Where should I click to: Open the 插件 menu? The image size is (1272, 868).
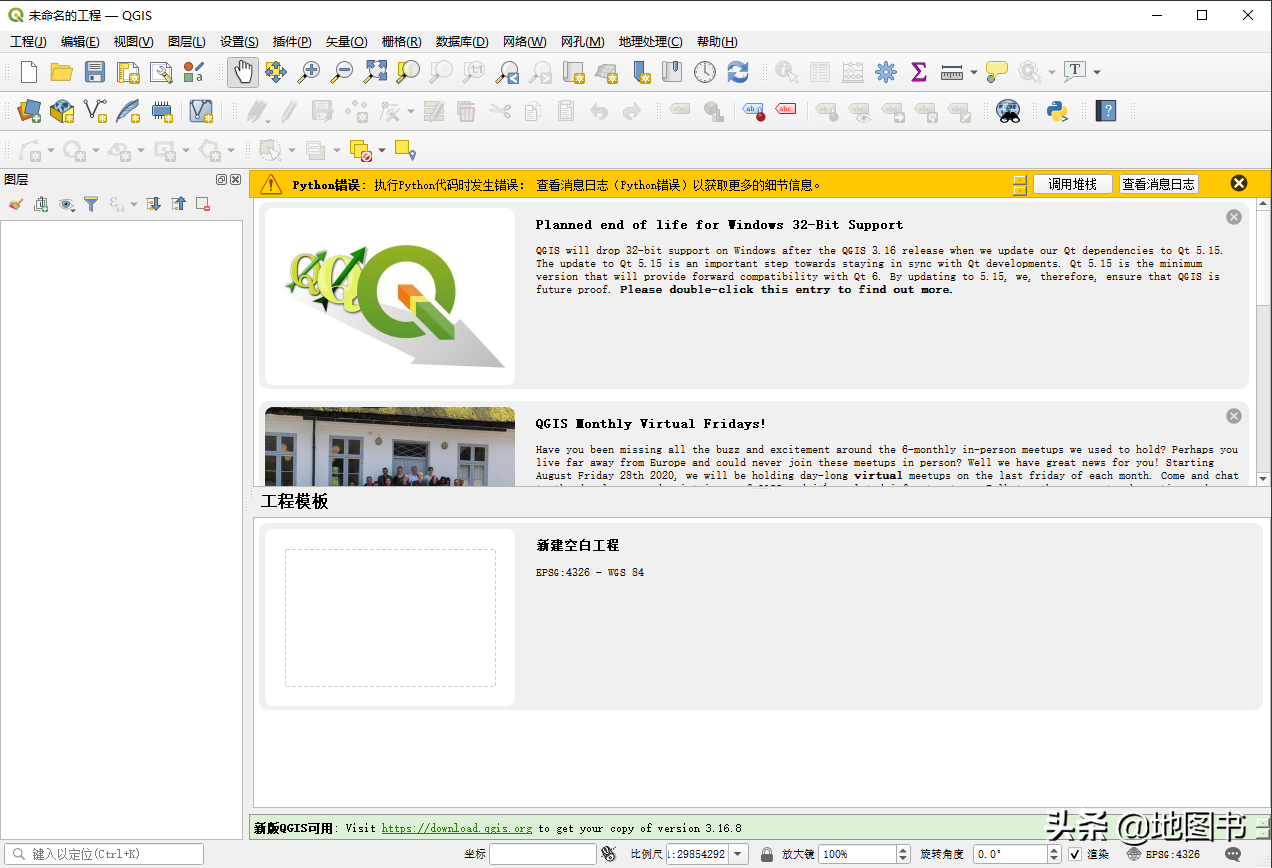pyautogui.click(x=292, y=42)
